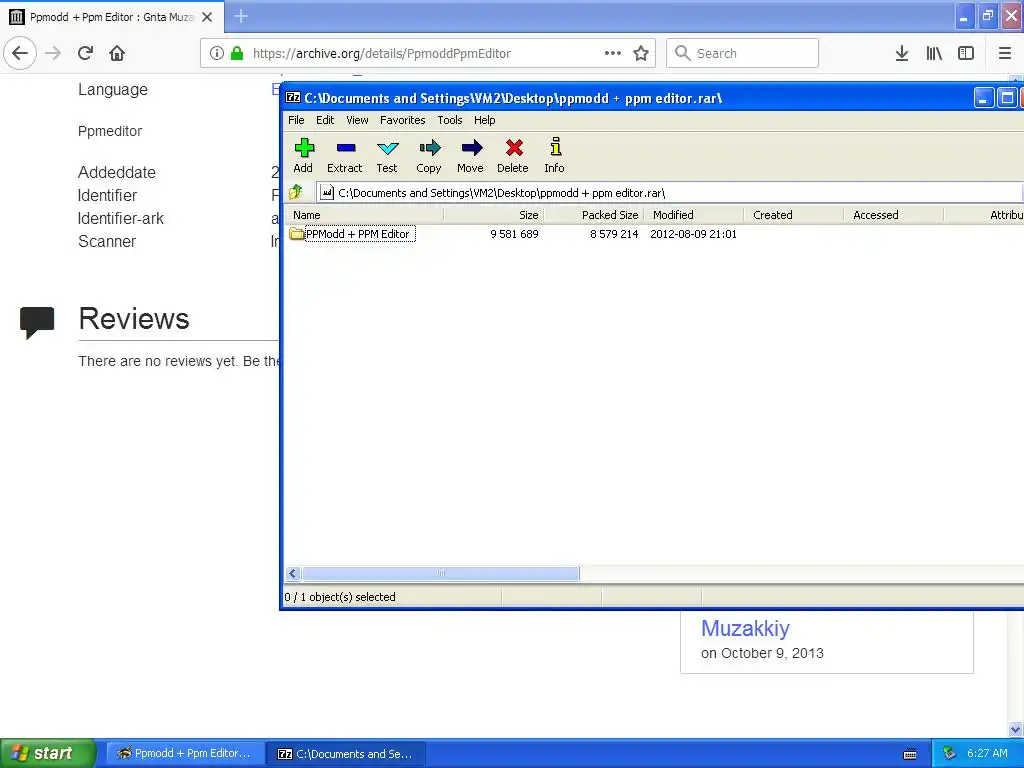Image resolution: width=1024 pixels, height=768 pixels.
Task: Reload the archive.org page
Action: pos(85,53)
